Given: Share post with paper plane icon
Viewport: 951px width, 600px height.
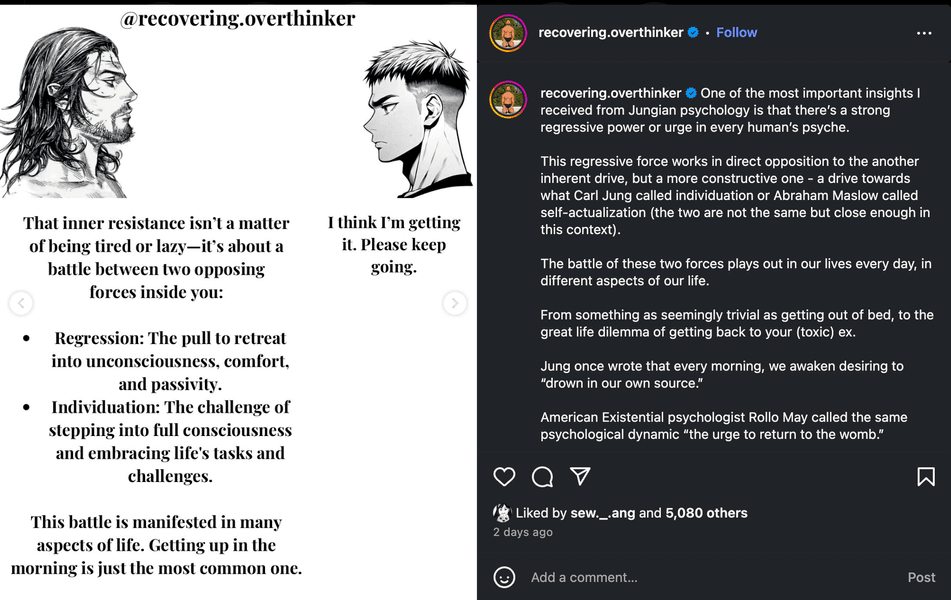Looking at the screenshot, I should pyautogui.click(x=580, y=476).
